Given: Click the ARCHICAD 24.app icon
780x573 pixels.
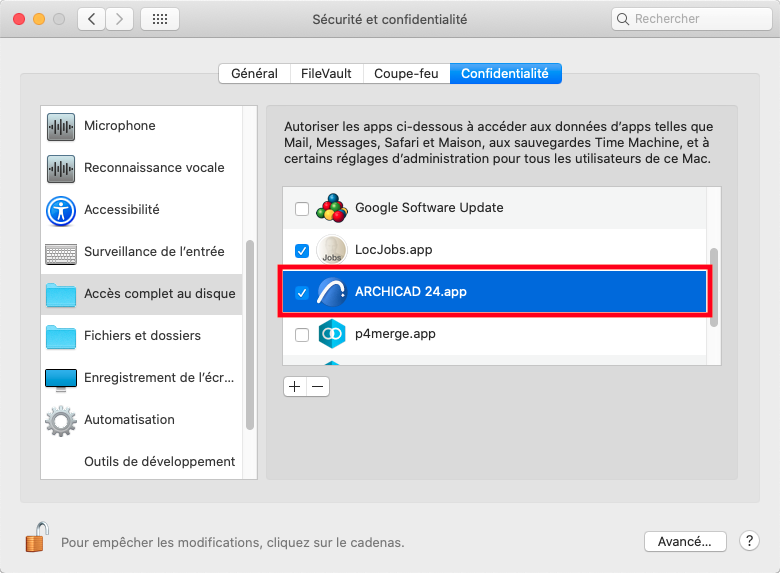Looking at the screenshot, I should point(332,292).
